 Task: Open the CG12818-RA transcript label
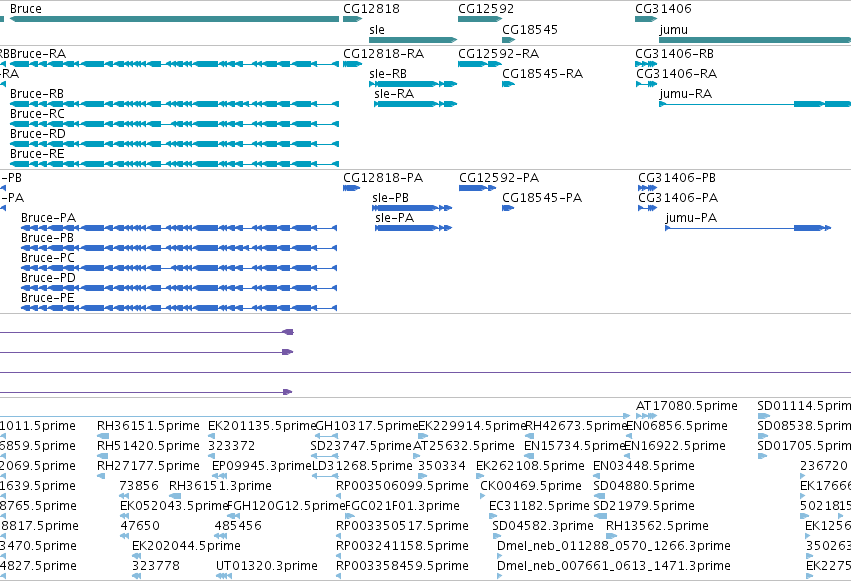click(384, 54)
